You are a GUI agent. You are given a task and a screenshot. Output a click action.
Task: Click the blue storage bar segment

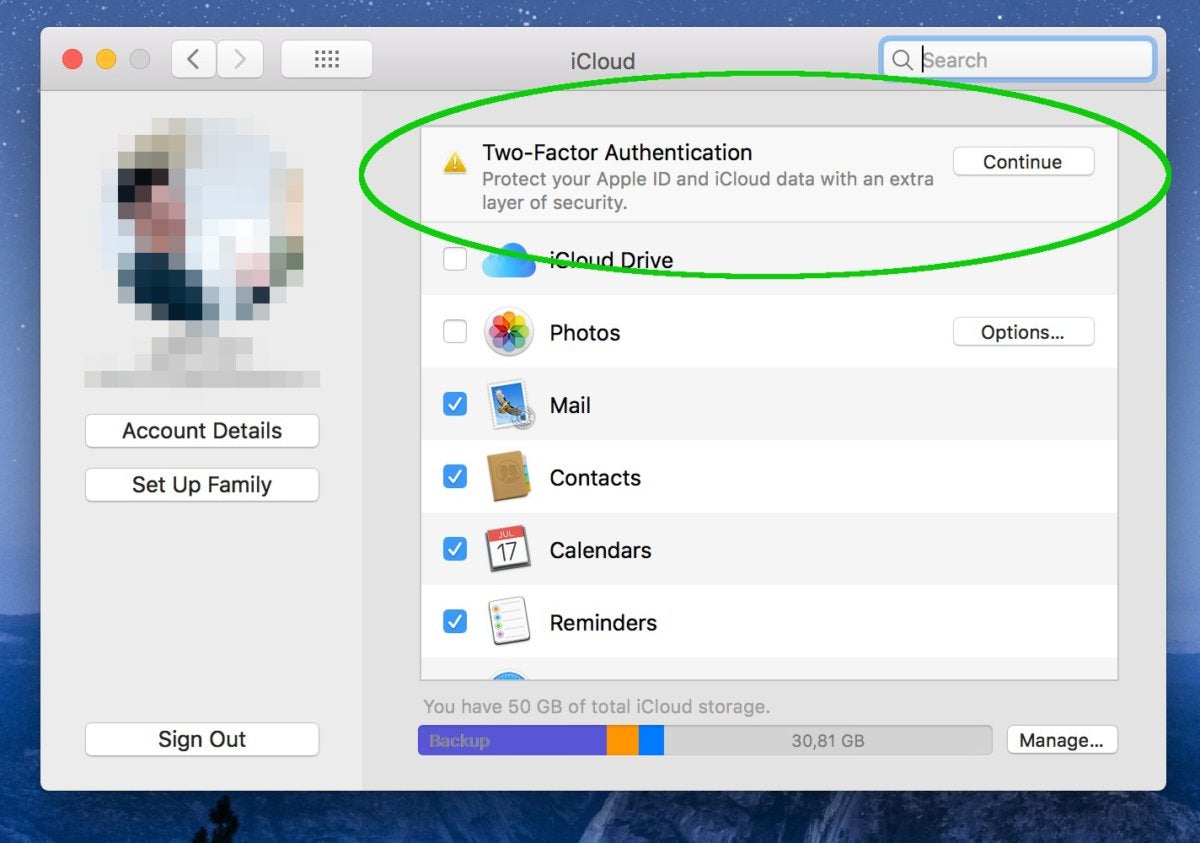tap(651, 740)
